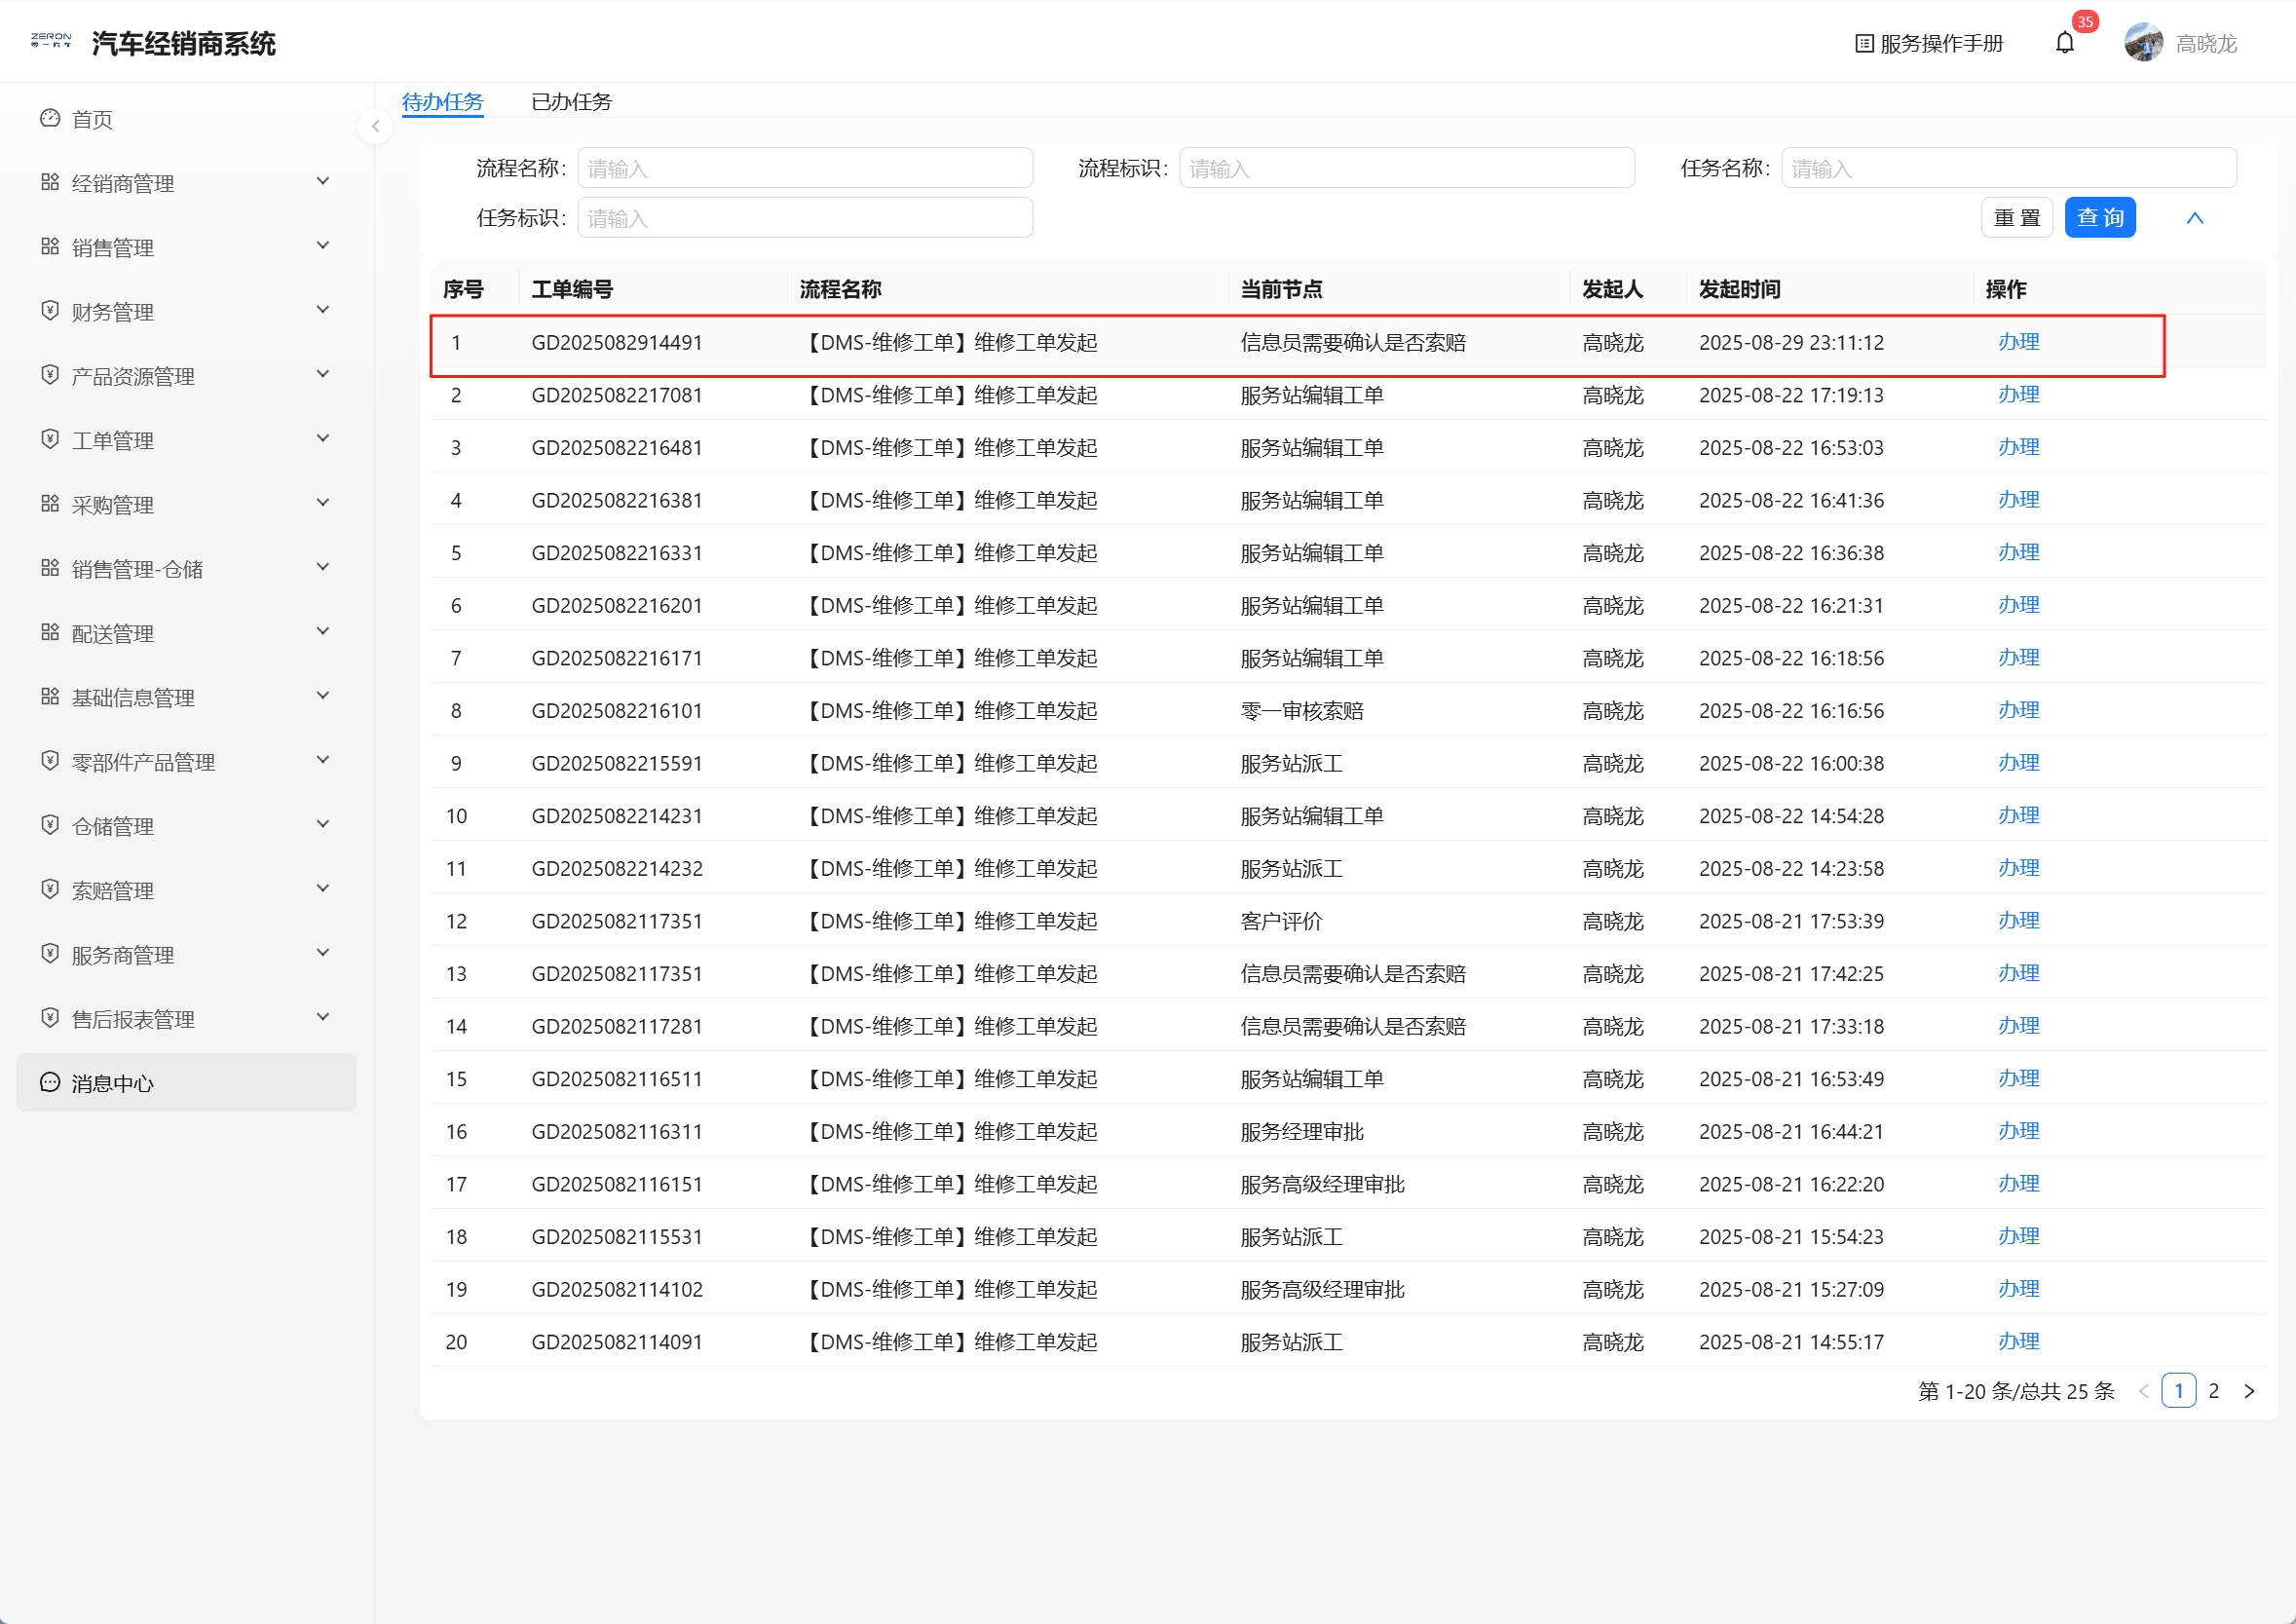Click the 仓储管理 shield icon

click(x=50, y=825)
